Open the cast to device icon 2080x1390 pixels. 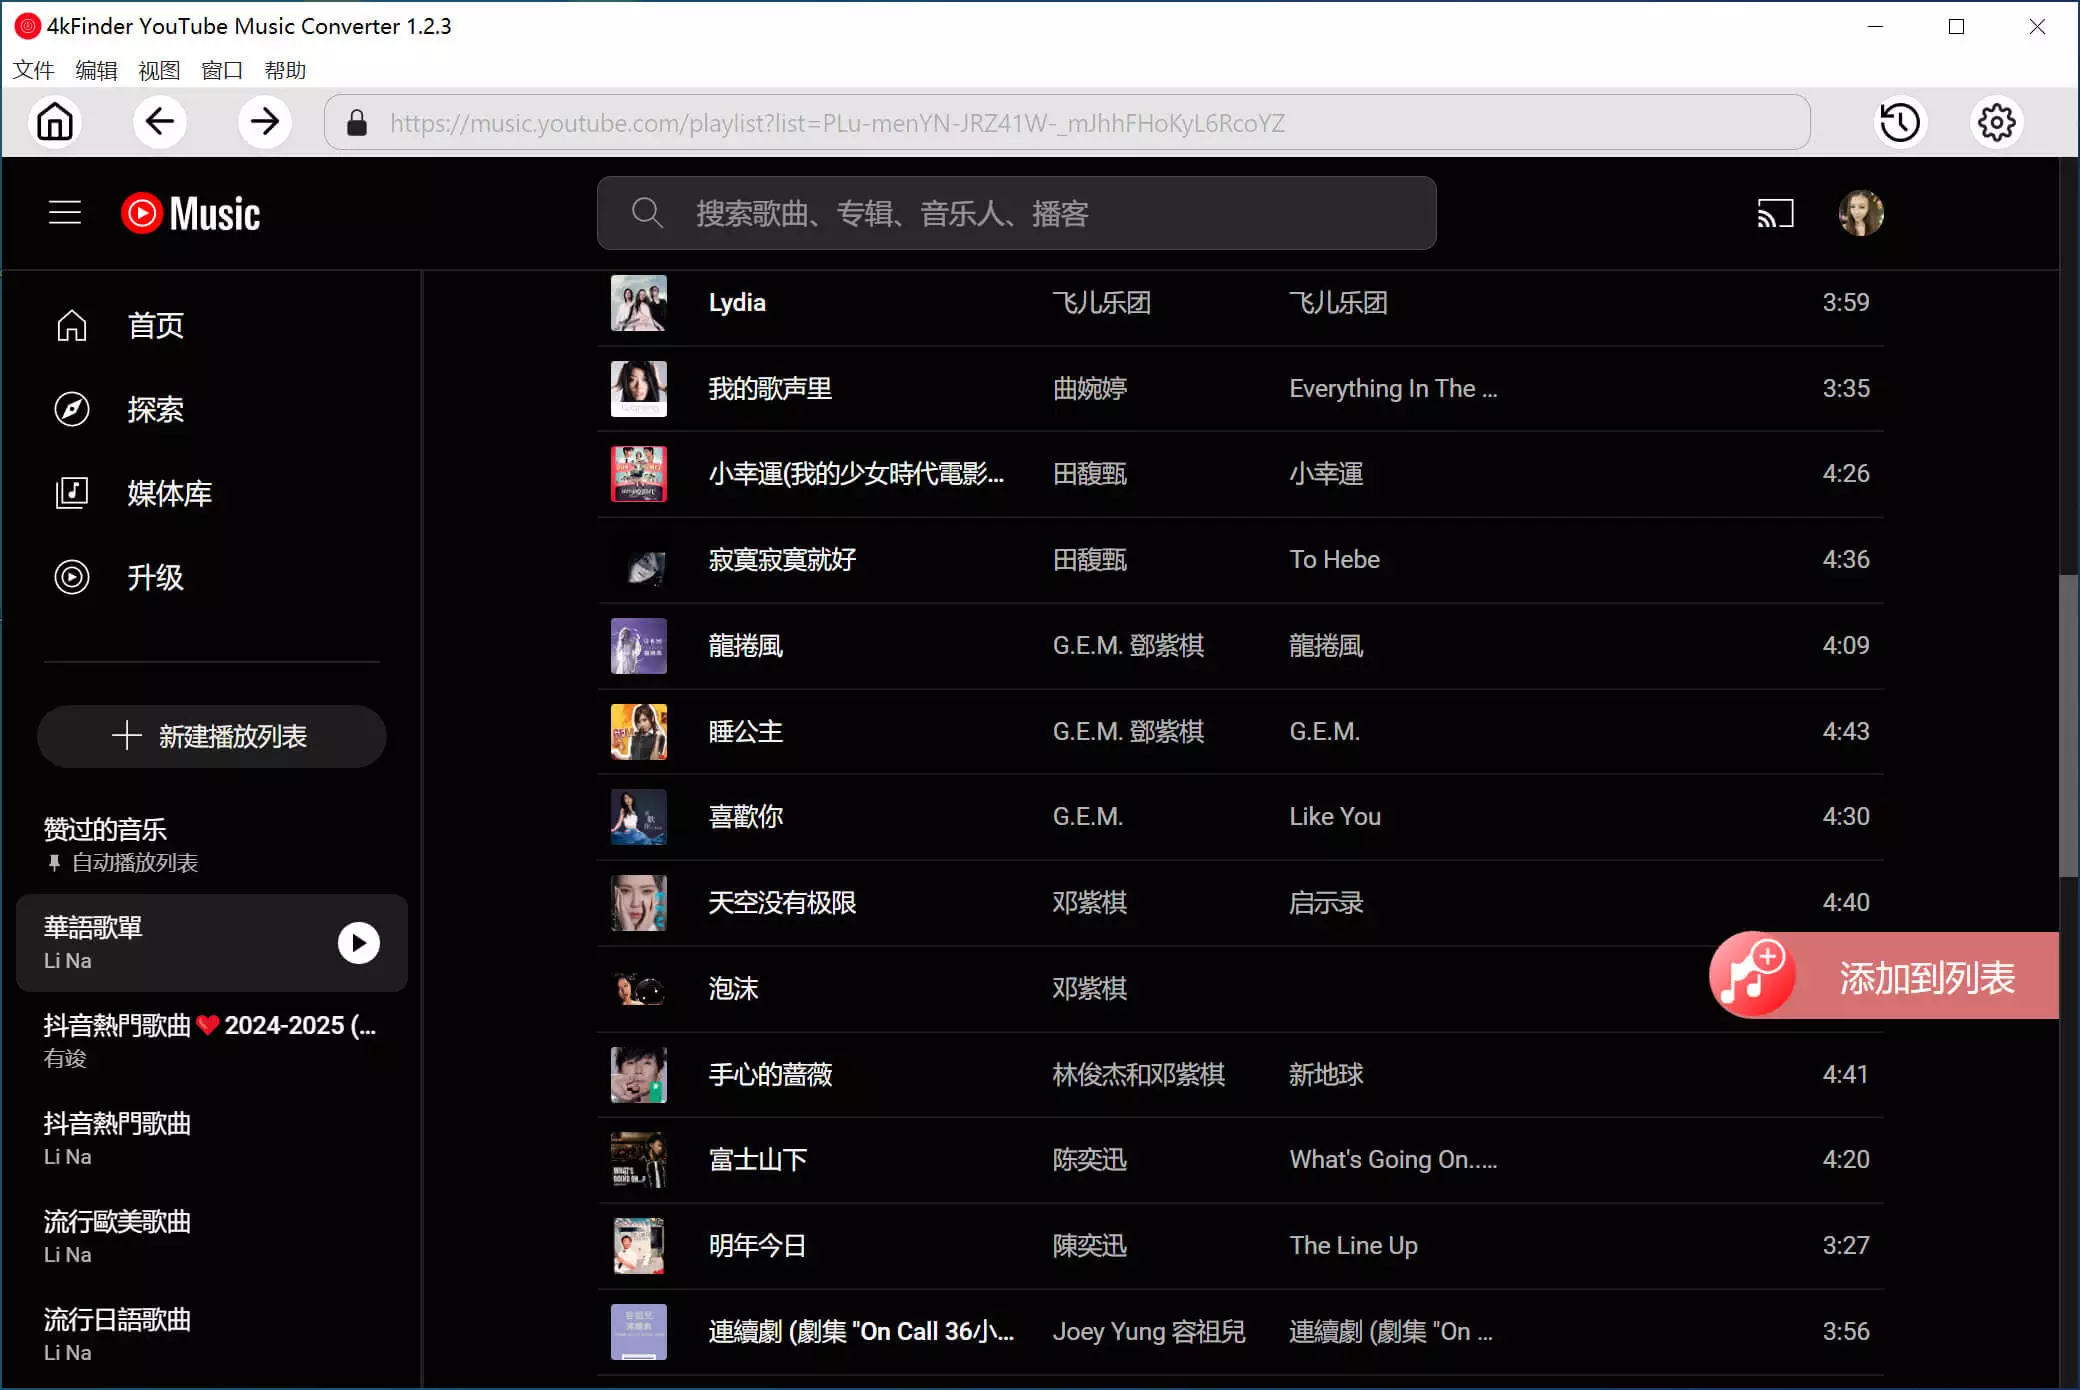[1775, 213]
